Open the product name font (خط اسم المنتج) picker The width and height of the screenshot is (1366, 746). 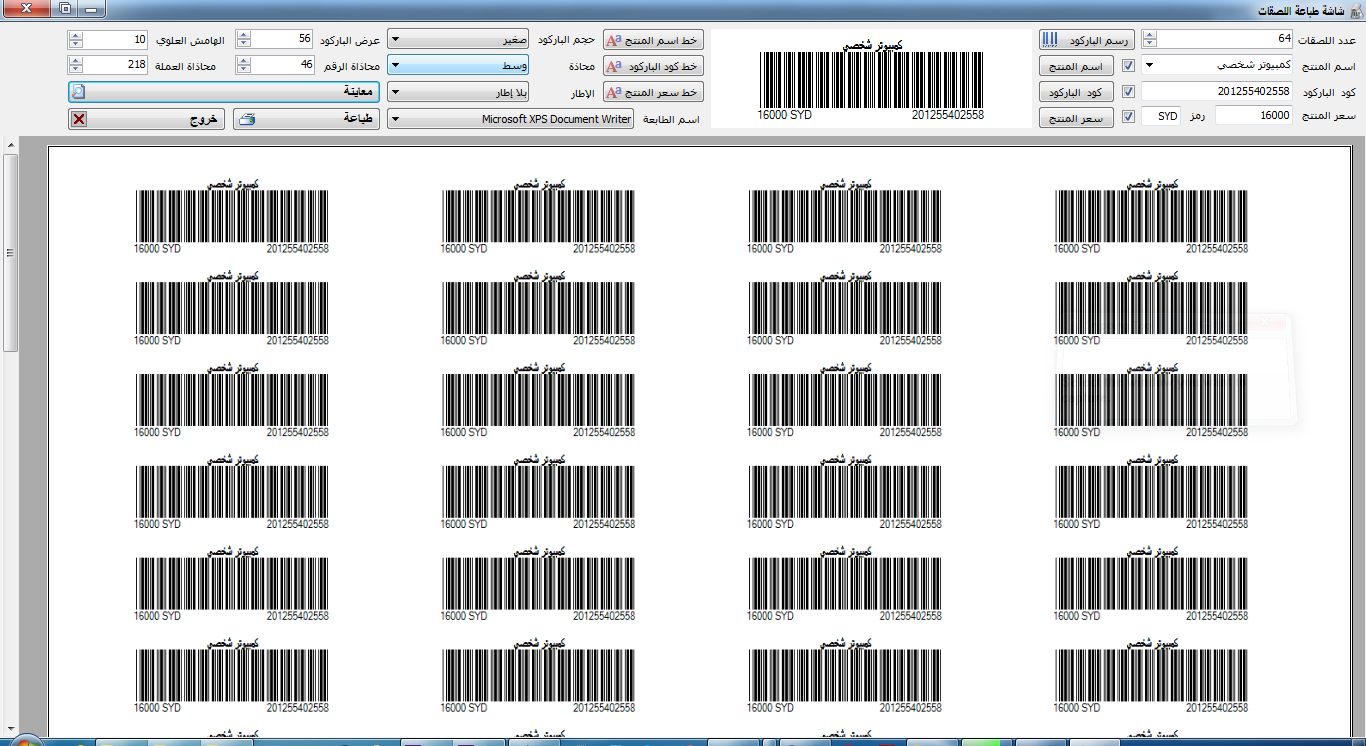click(x=653, y=40)
